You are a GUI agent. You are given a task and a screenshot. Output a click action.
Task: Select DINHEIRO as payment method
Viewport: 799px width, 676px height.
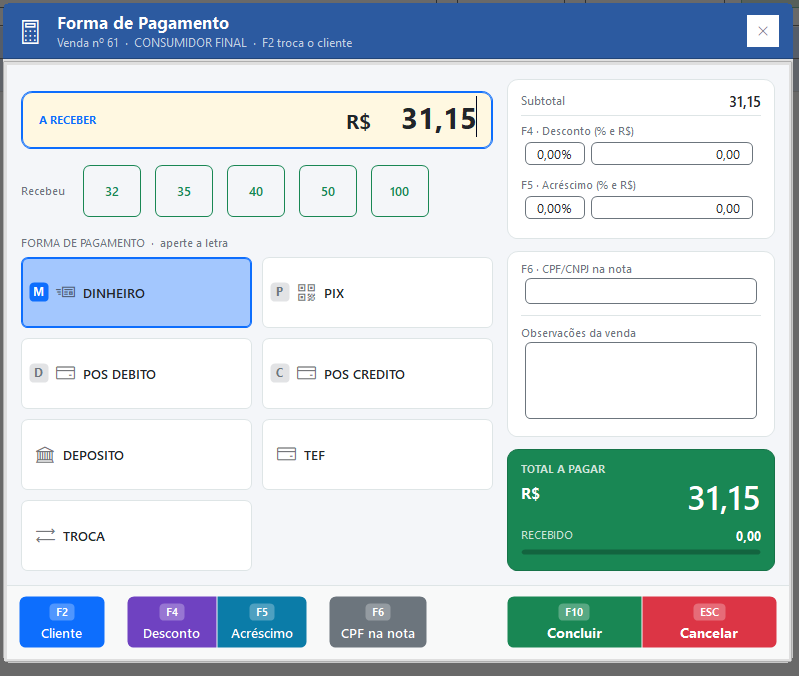coord(136,292)
